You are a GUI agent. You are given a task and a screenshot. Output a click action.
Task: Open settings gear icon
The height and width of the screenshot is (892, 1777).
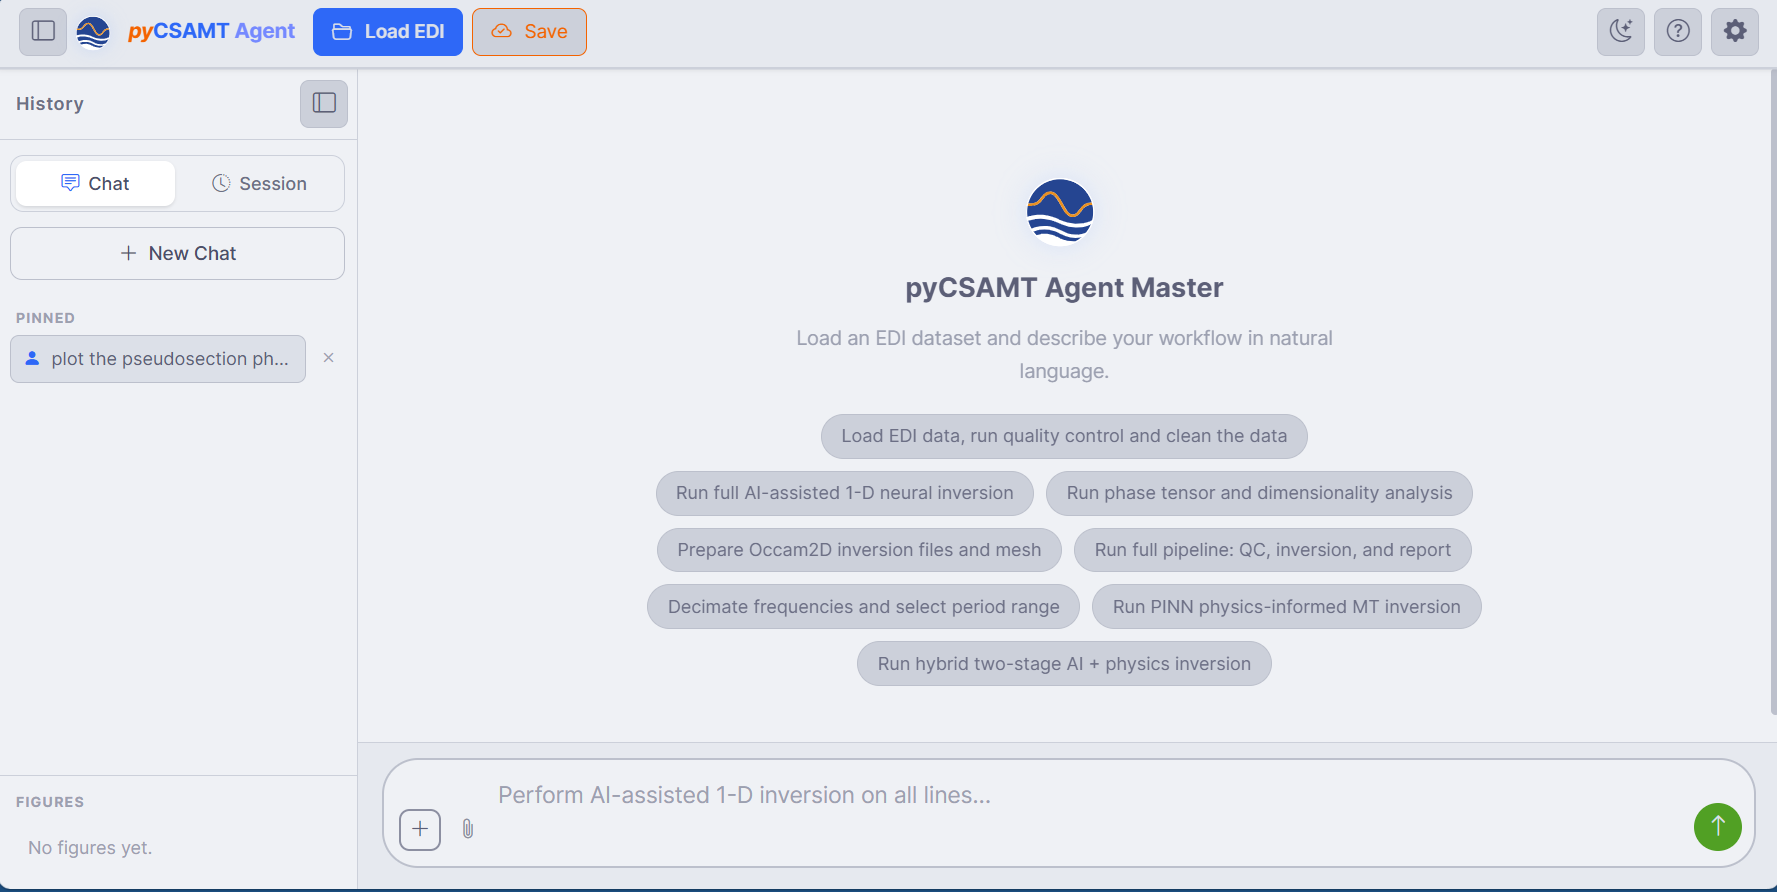(1735, 31)
